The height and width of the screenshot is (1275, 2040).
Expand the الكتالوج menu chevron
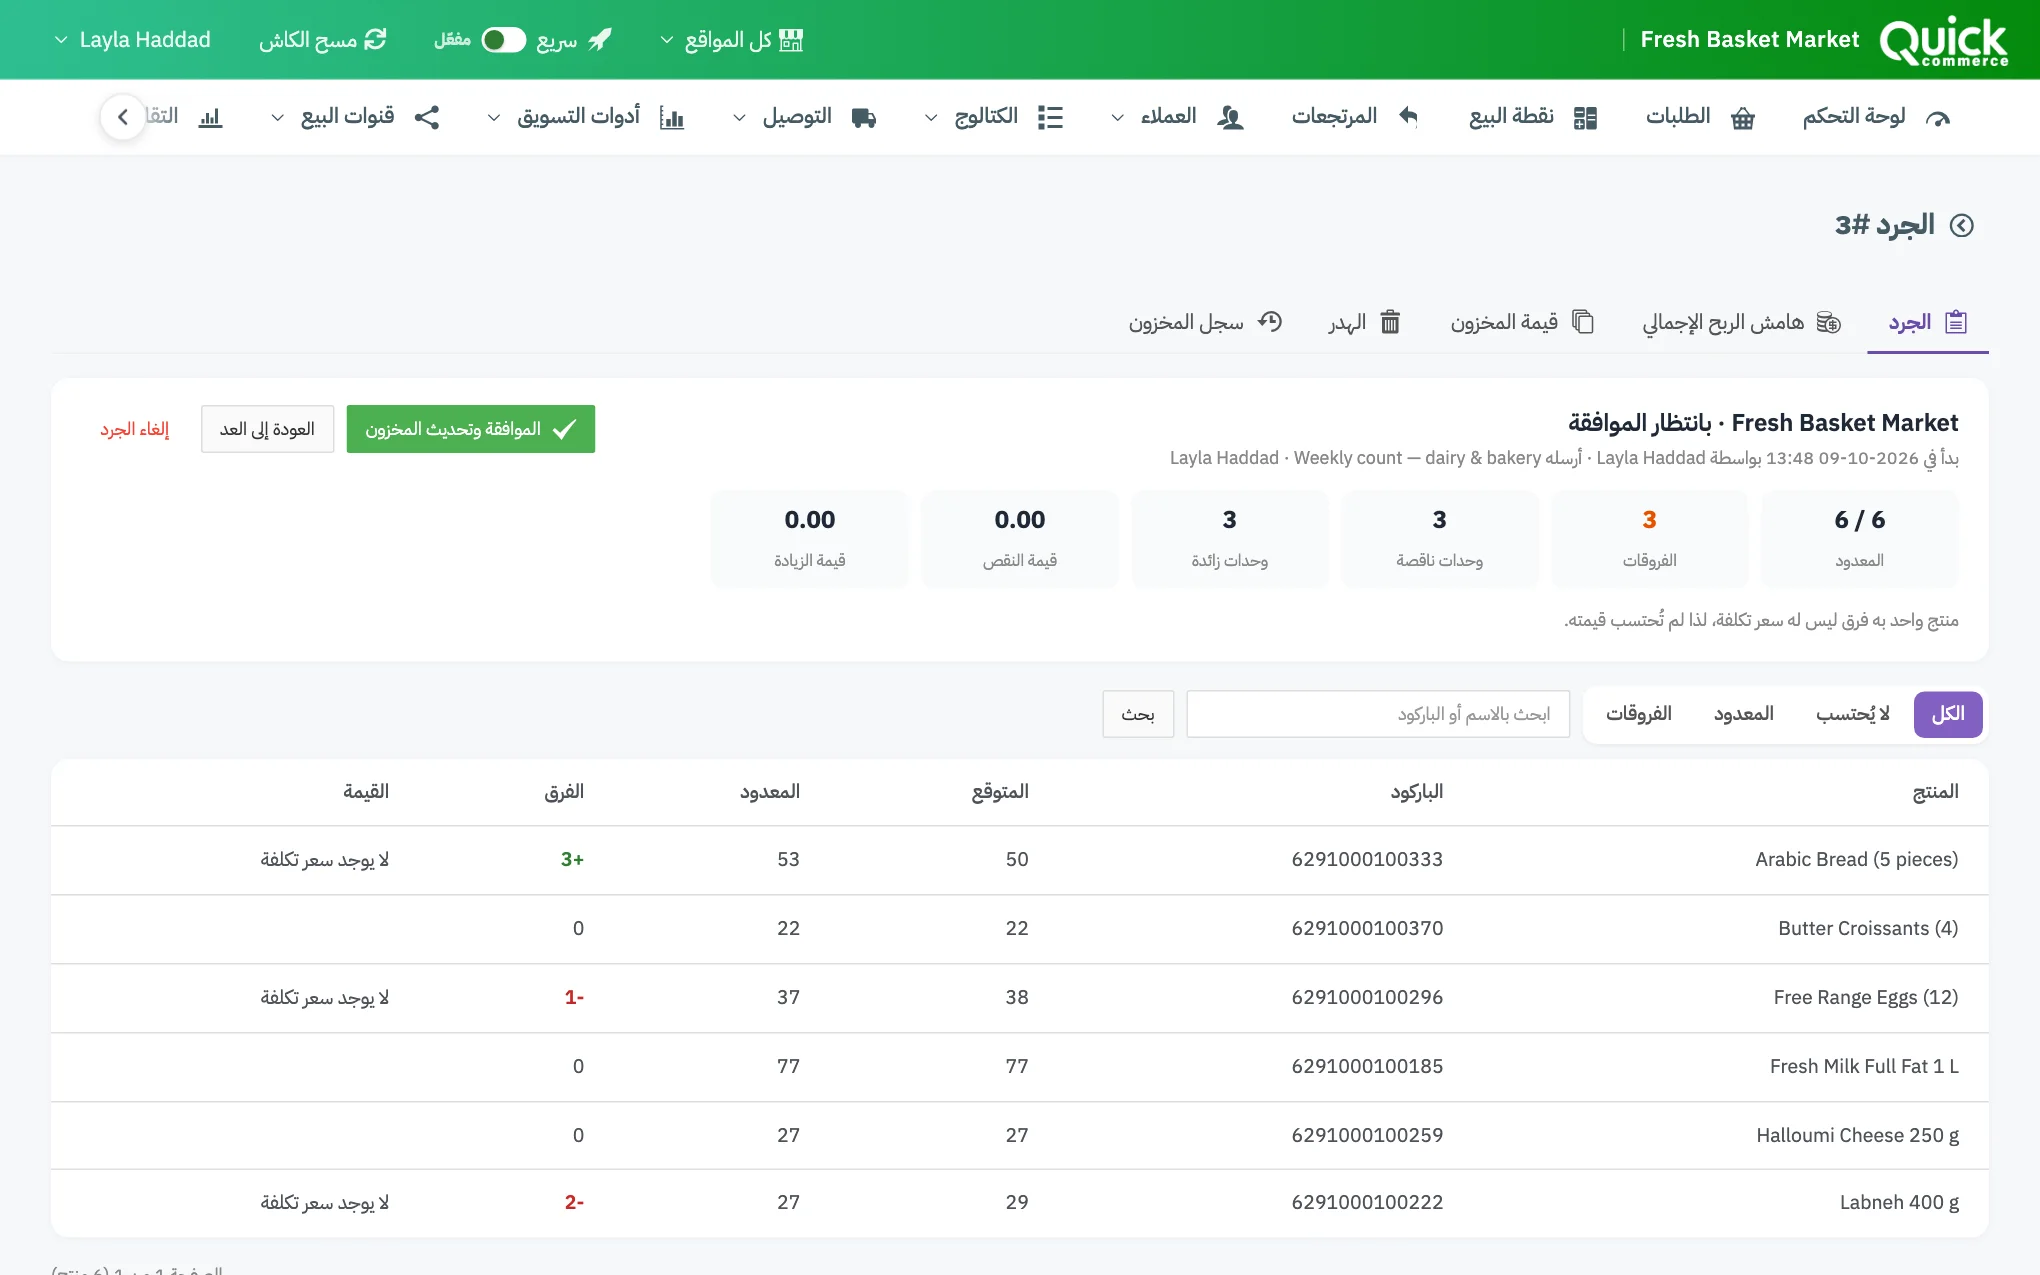[x=931, y=118]
